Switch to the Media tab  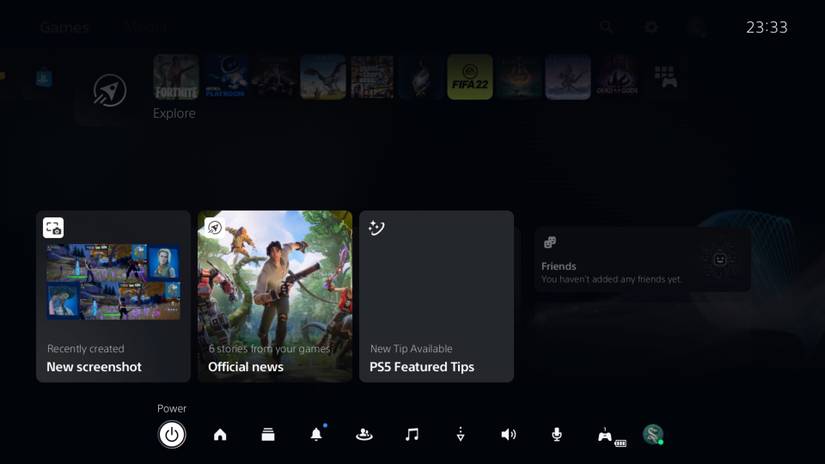[x=146, y=27]
